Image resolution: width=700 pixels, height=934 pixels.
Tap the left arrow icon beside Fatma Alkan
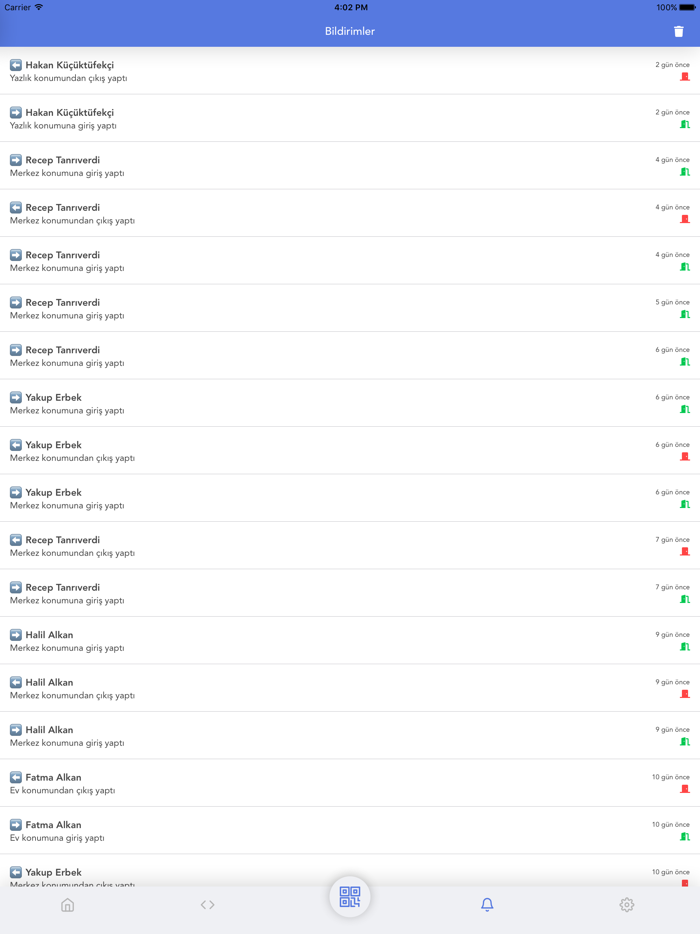point(16,777)
